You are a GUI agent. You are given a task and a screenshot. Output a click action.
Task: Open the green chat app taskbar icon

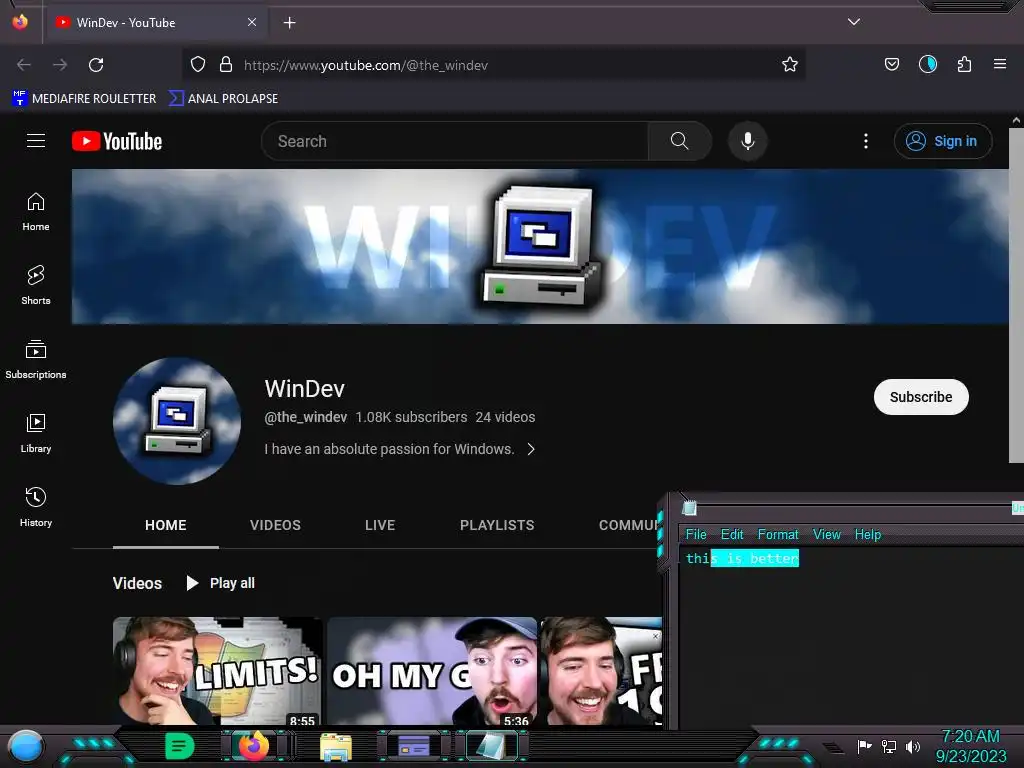click(x=180, y=746)
